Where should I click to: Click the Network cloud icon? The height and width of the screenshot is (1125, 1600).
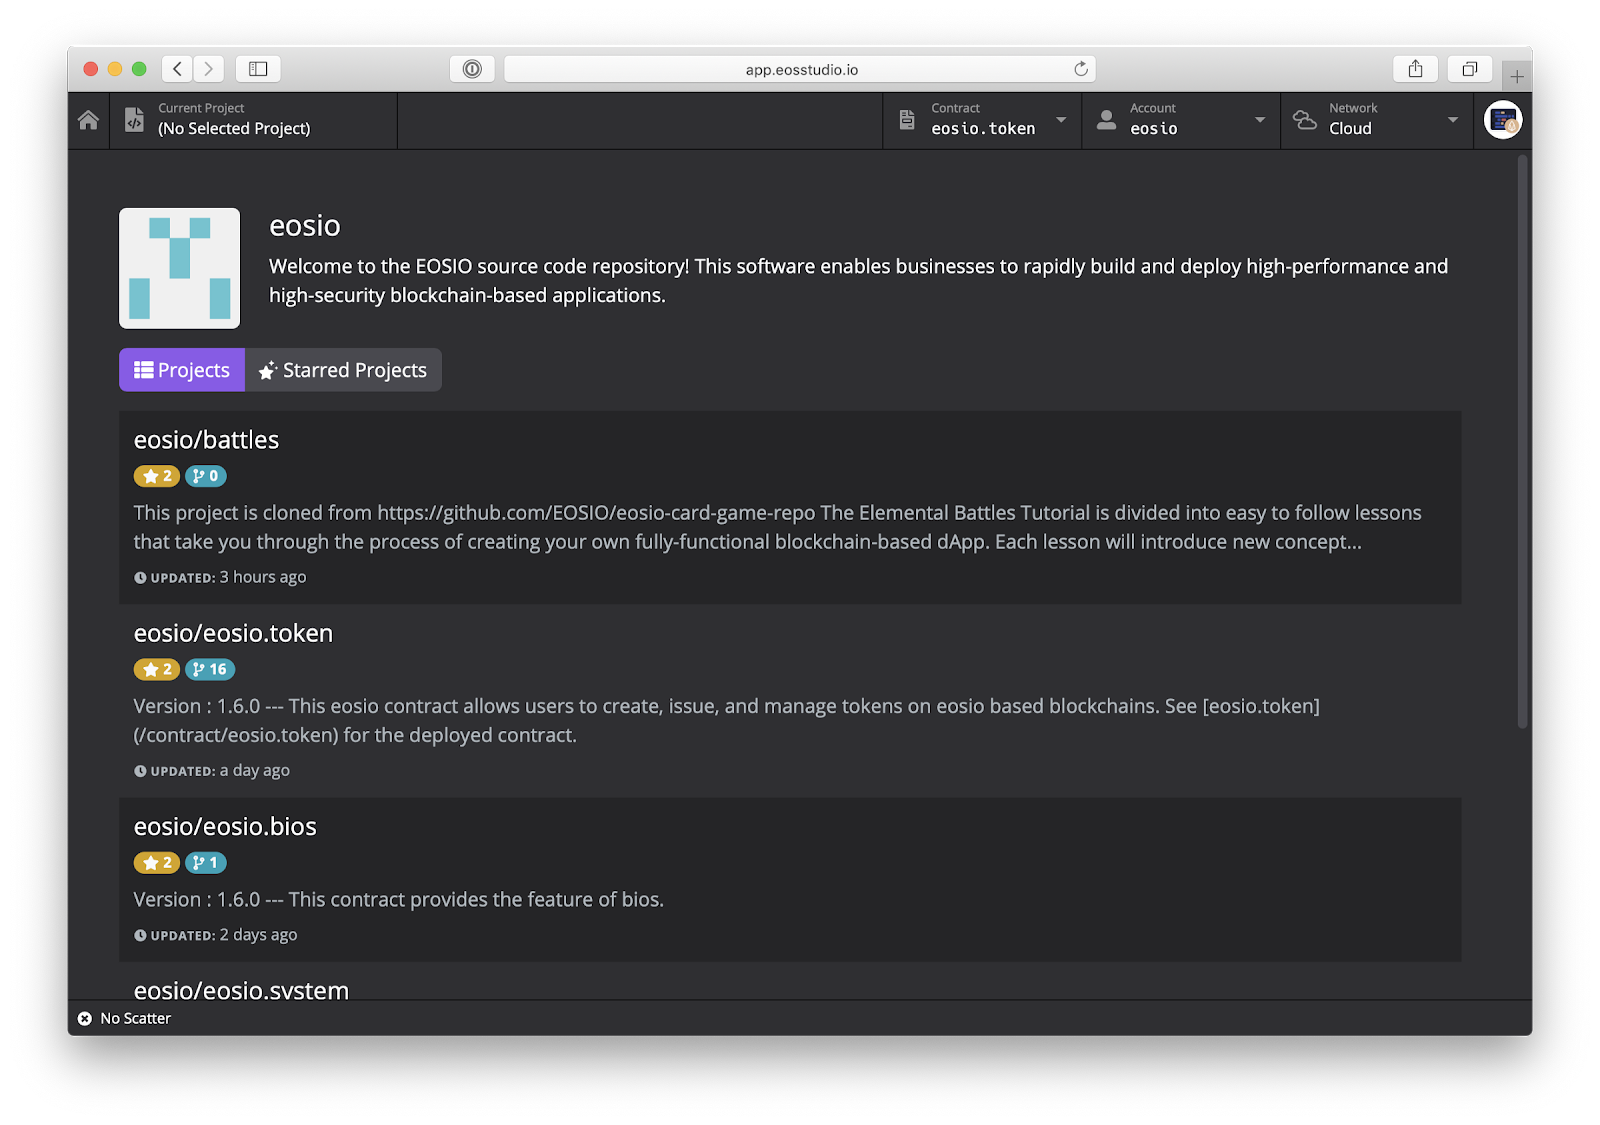[x=1305, y=120]
